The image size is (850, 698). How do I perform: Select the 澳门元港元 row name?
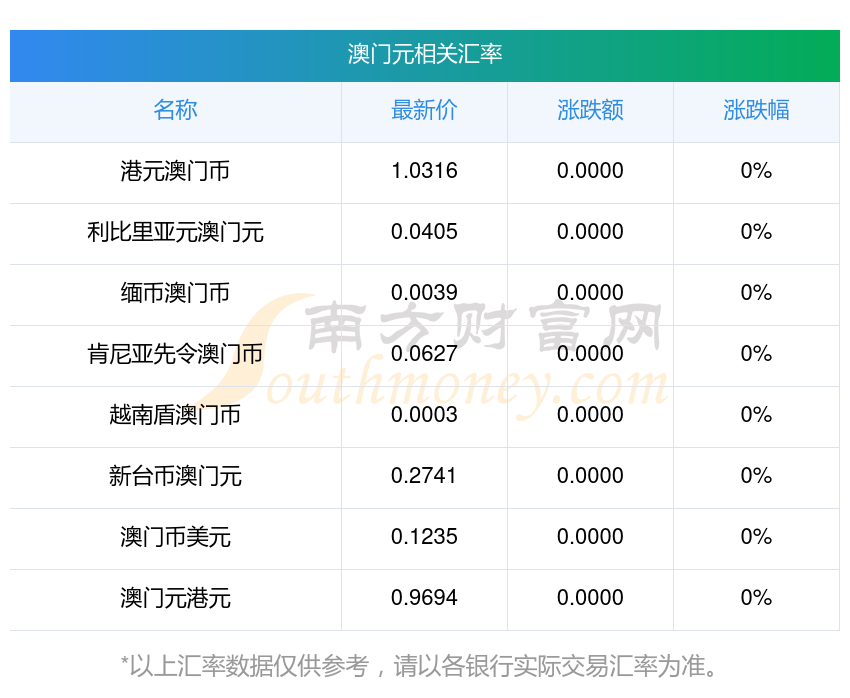pos(175,598)
